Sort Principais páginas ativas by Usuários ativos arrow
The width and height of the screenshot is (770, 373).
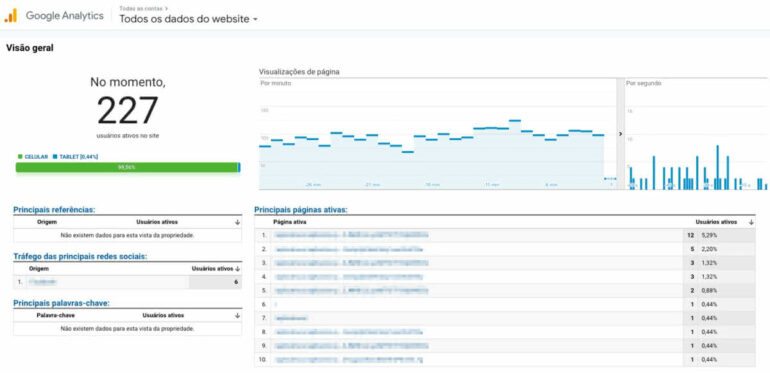(751, 222)
